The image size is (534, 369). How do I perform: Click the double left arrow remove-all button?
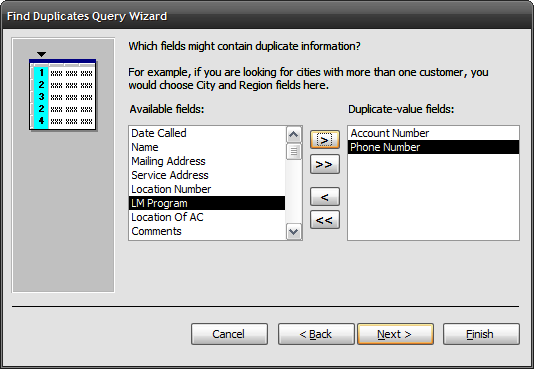(x=325, y=220)
